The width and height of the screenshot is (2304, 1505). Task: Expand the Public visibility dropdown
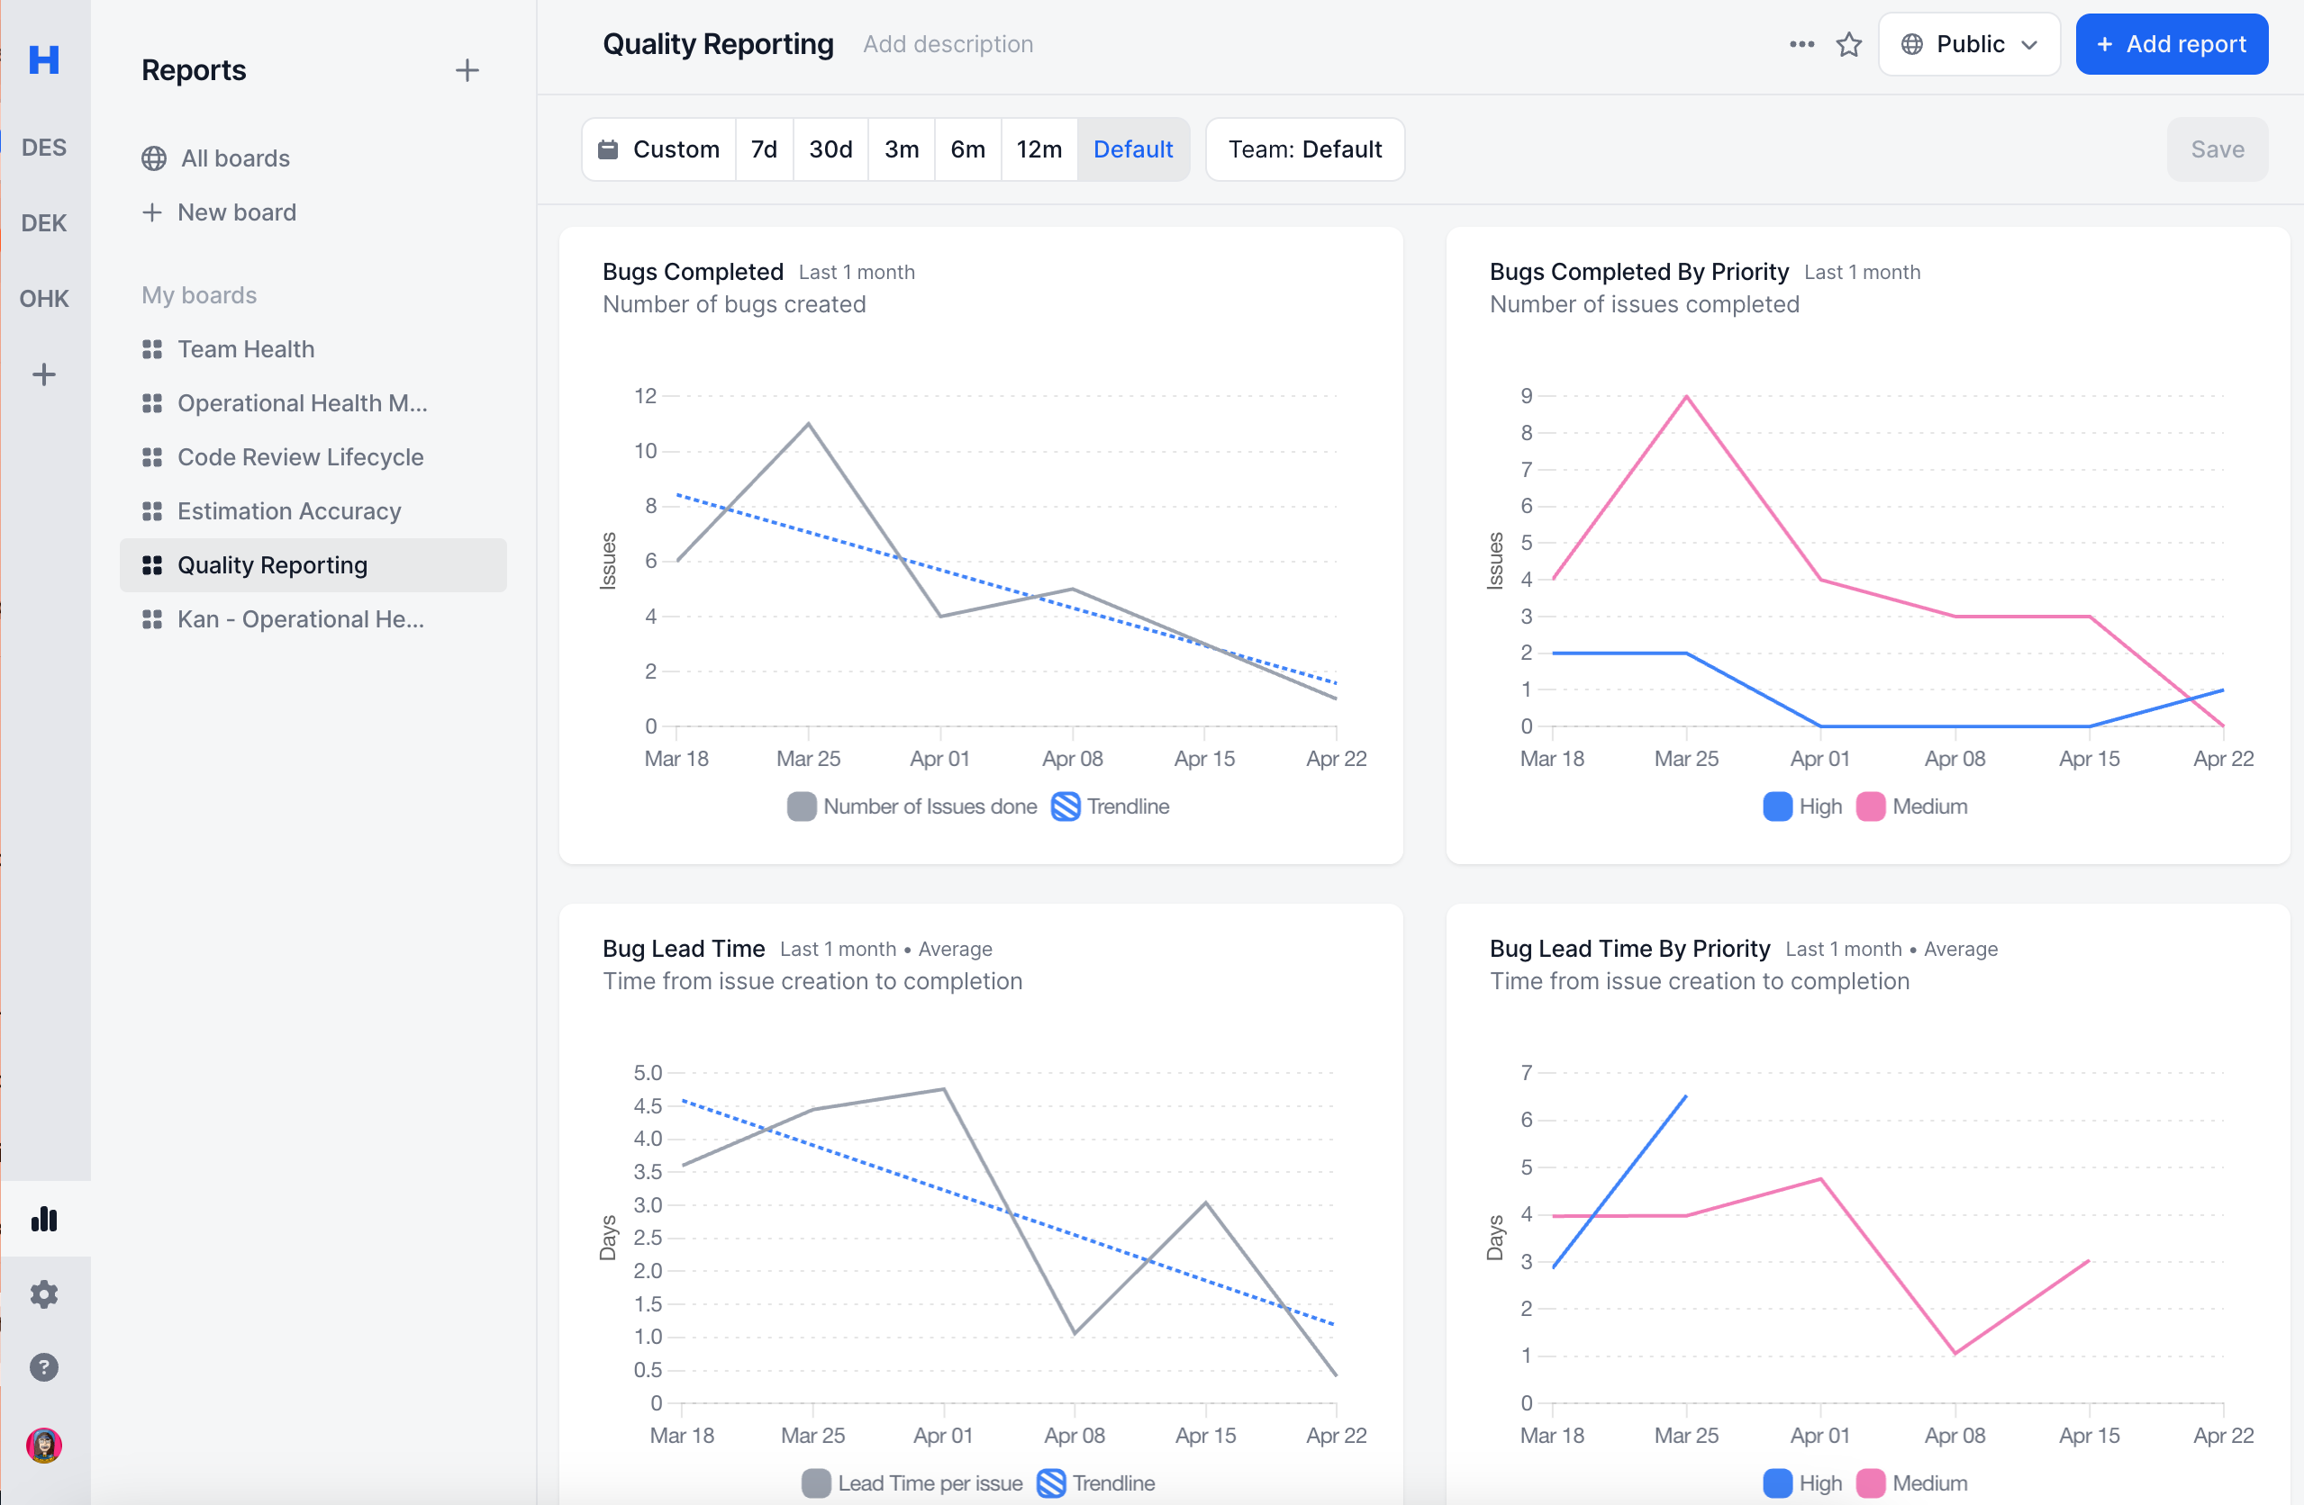click(x=1968, y=45)
